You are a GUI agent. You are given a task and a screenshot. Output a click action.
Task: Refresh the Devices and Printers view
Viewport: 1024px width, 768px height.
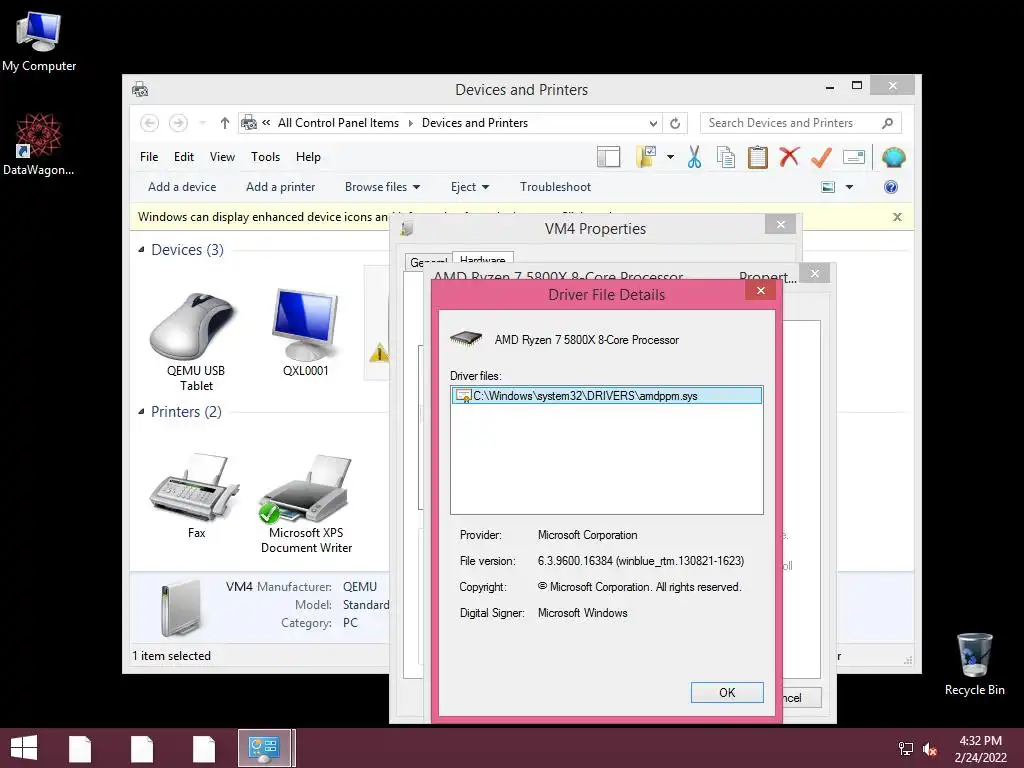pyautogui.click(x=675, y=123)
